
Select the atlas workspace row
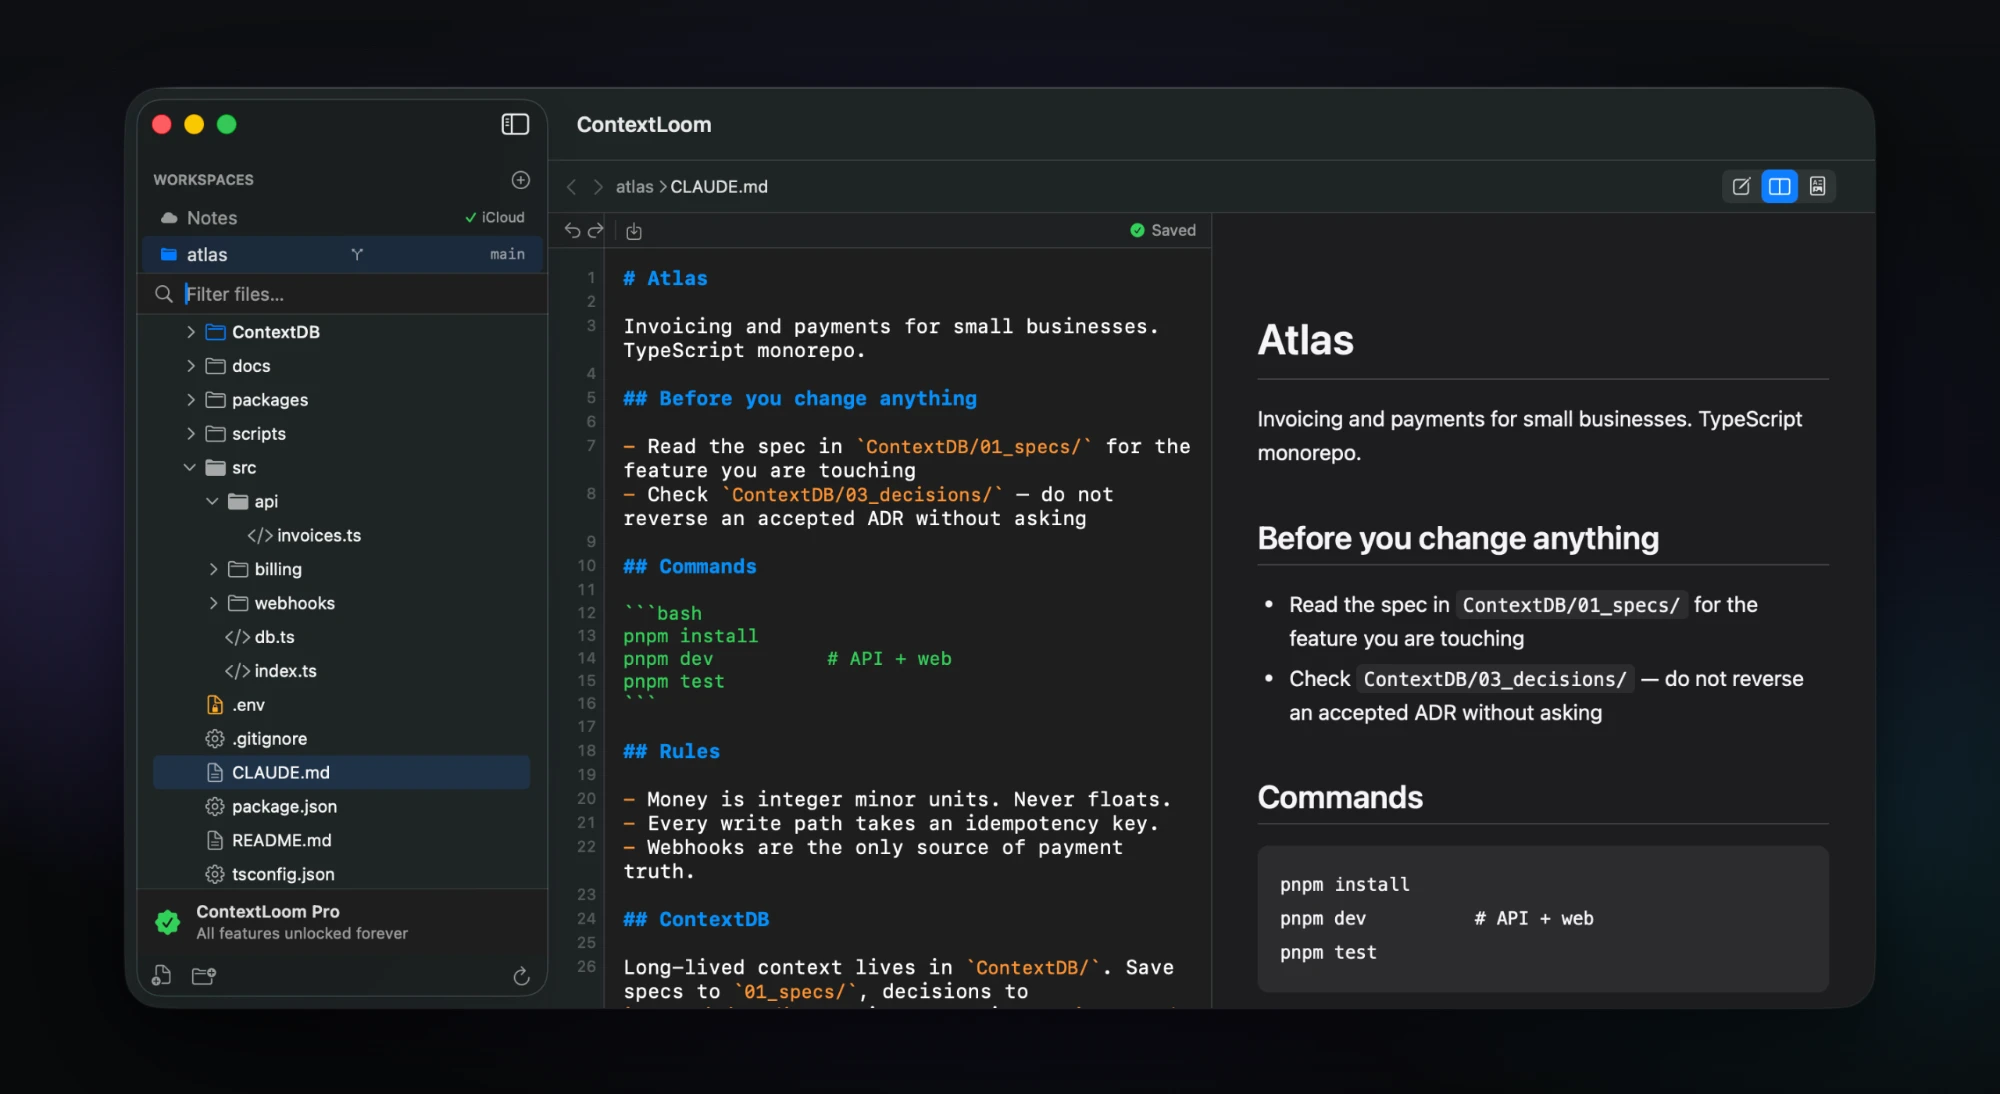[342, 255]
